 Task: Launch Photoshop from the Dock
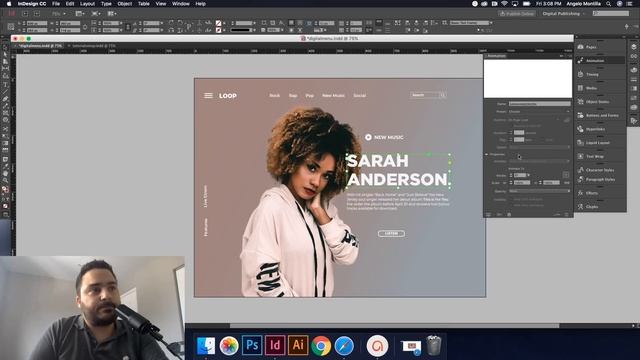pyautogui.click(x=252, y=345)
